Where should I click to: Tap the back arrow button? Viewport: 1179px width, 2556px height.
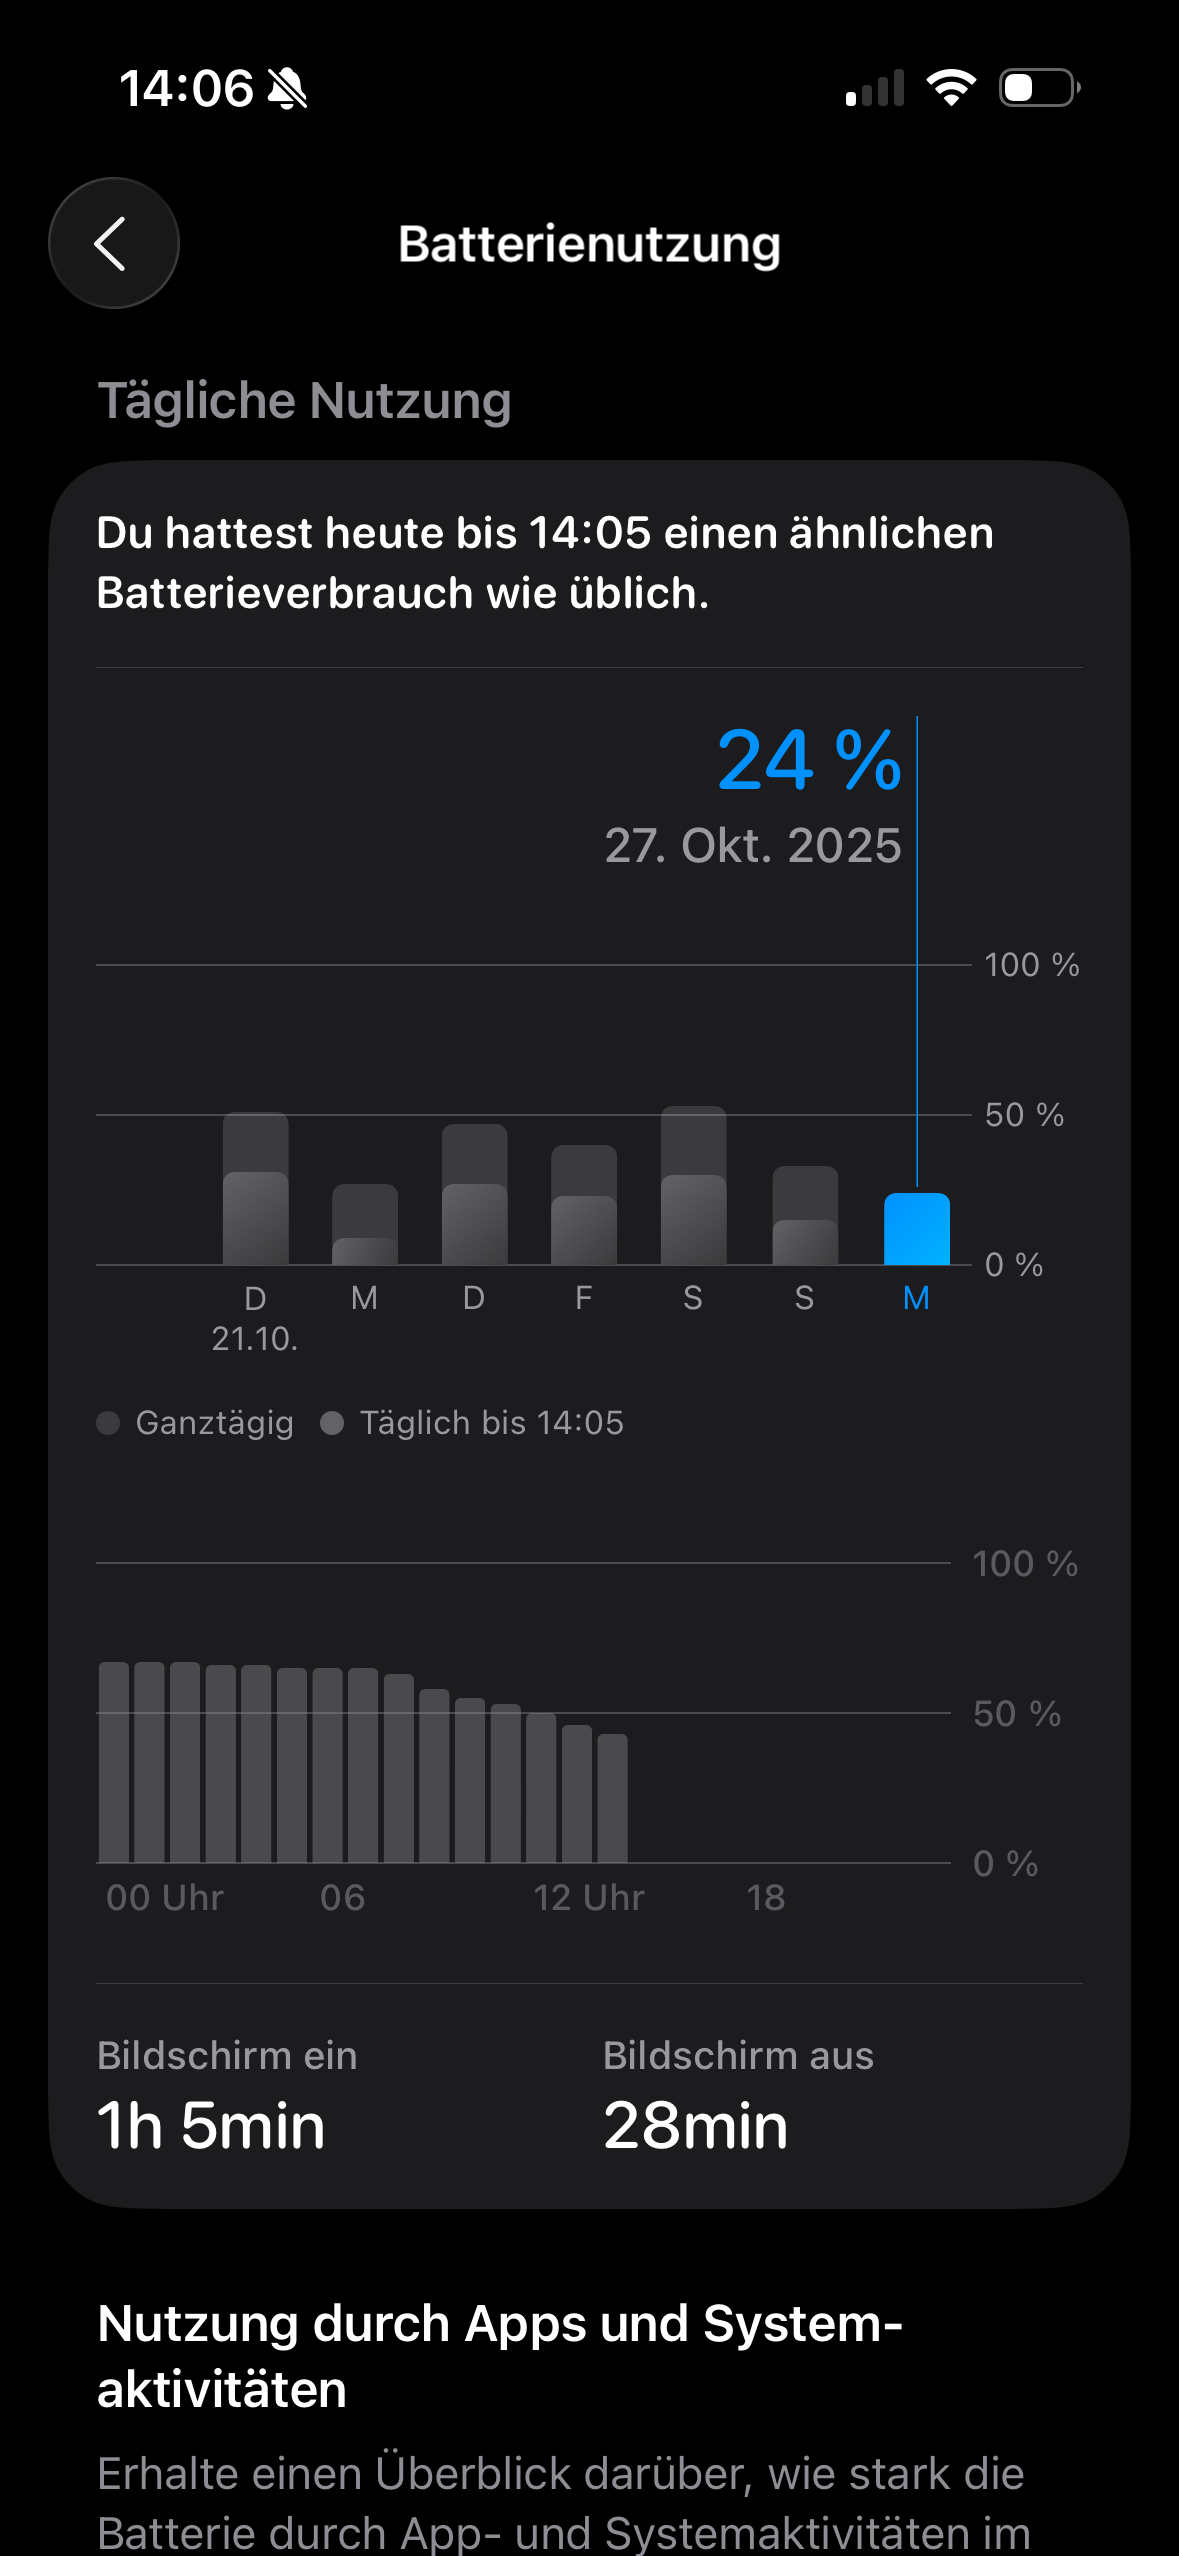click(114, 243)
